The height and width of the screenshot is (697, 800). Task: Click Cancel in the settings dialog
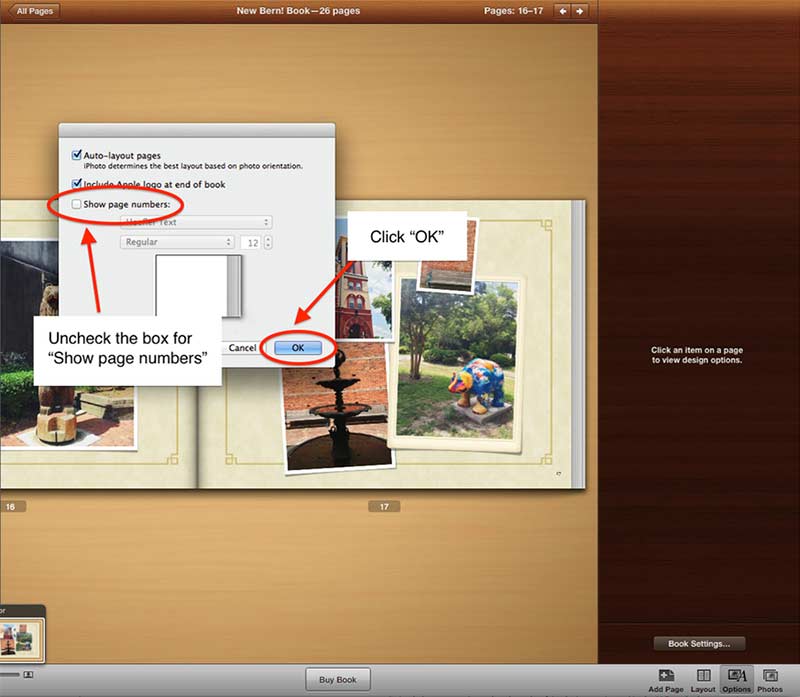pyautogui.click(x=242, y=348)
